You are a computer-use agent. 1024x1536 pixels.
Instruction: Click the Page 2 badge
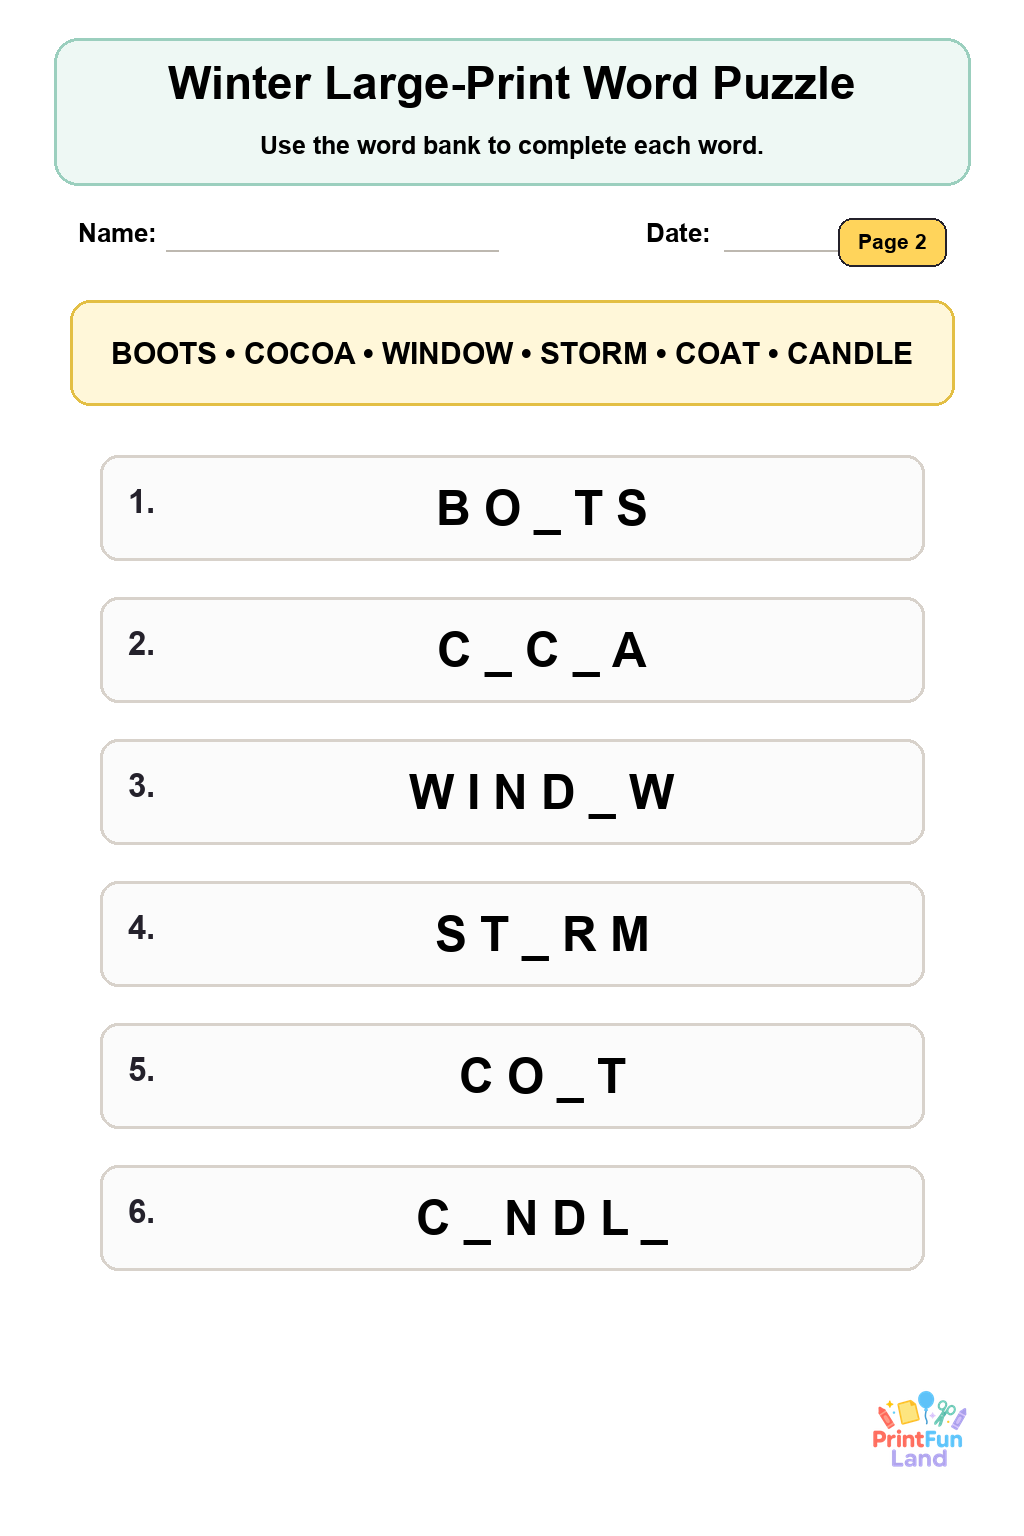click(892, 242)
